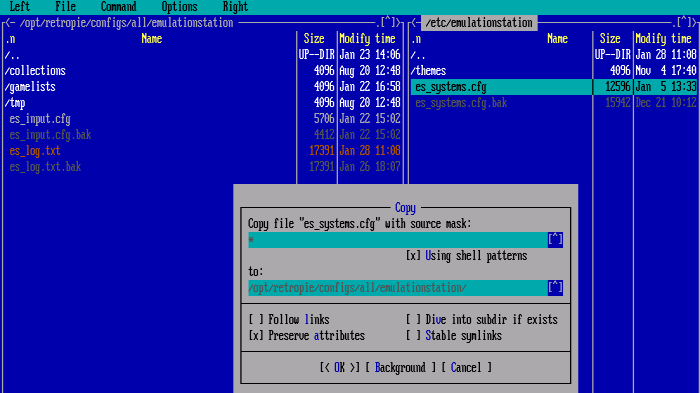Select the /tmp directory
Screen dimensions: 700x393
click(x=150, y=103)
